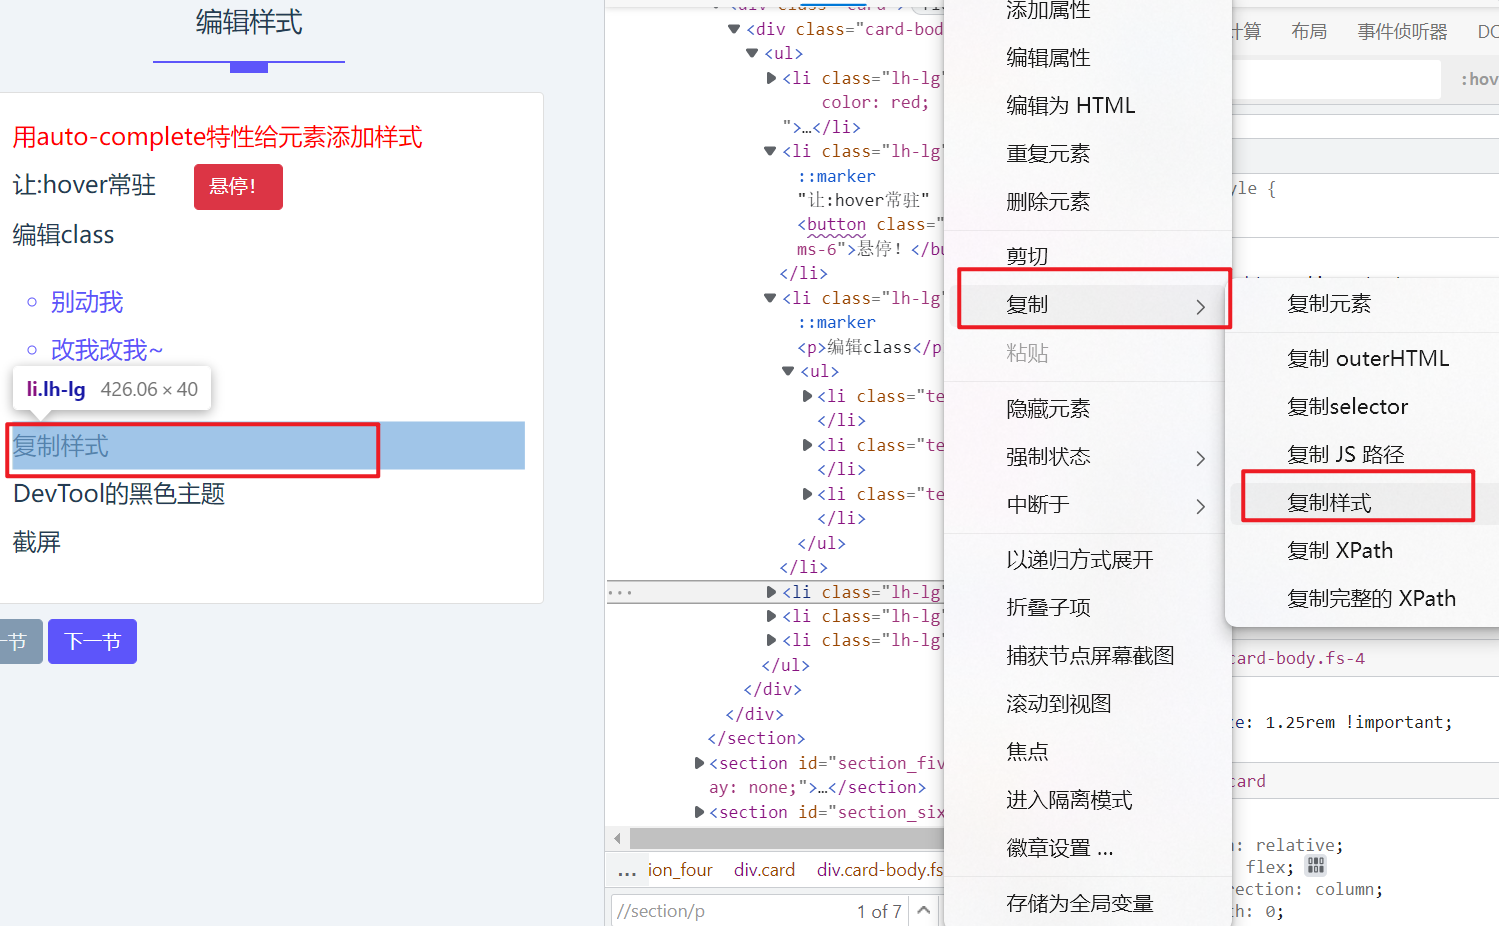
Task: Open the flexbox editor icon beside flex
Action: [1315, 866]
